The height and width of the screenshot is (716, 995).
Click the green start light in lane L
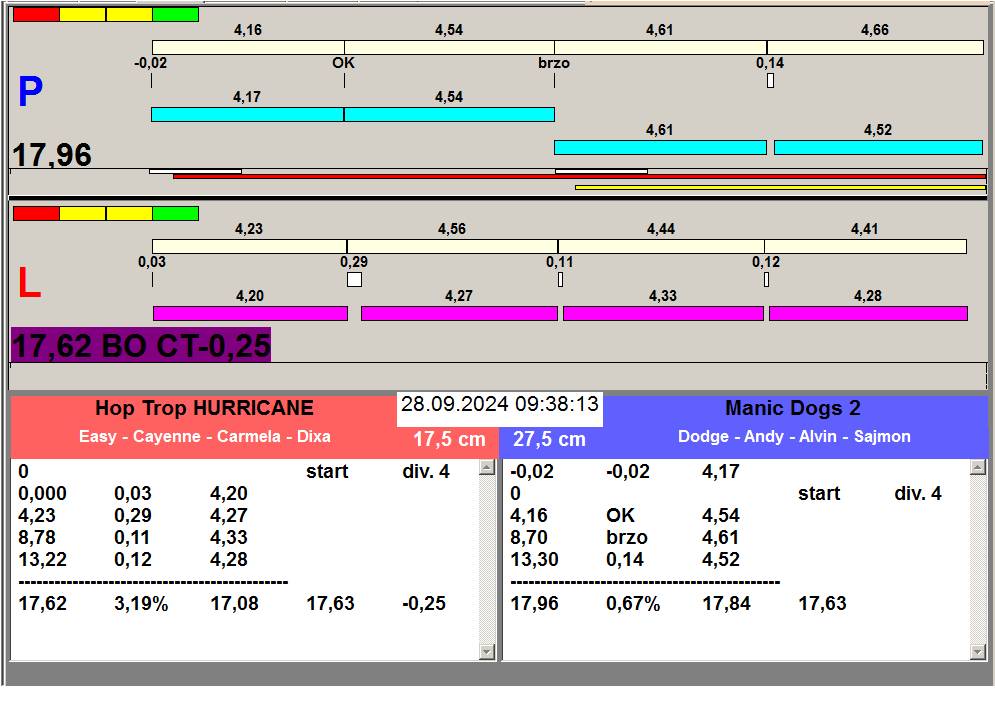tap(175, 213)
